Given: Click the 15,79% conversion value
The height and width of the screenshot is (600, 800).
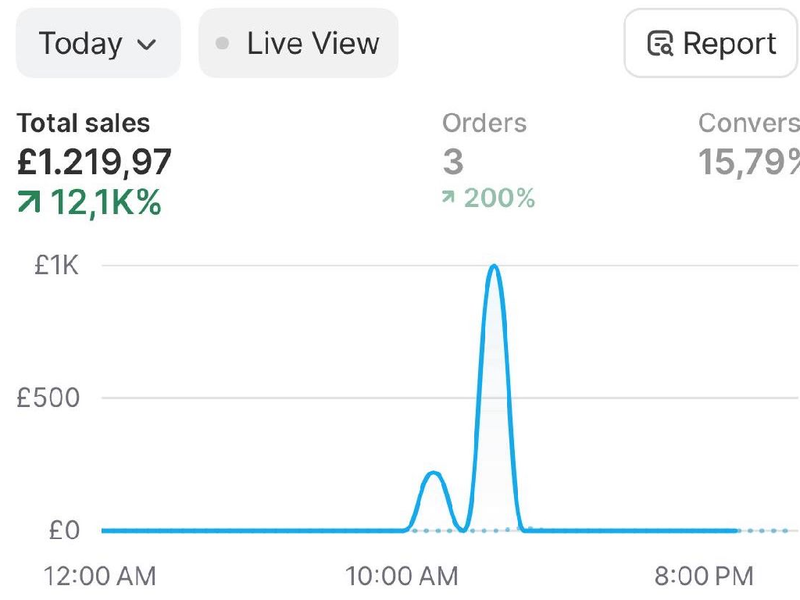Looking at the screenshot, I should coord(748,162).
